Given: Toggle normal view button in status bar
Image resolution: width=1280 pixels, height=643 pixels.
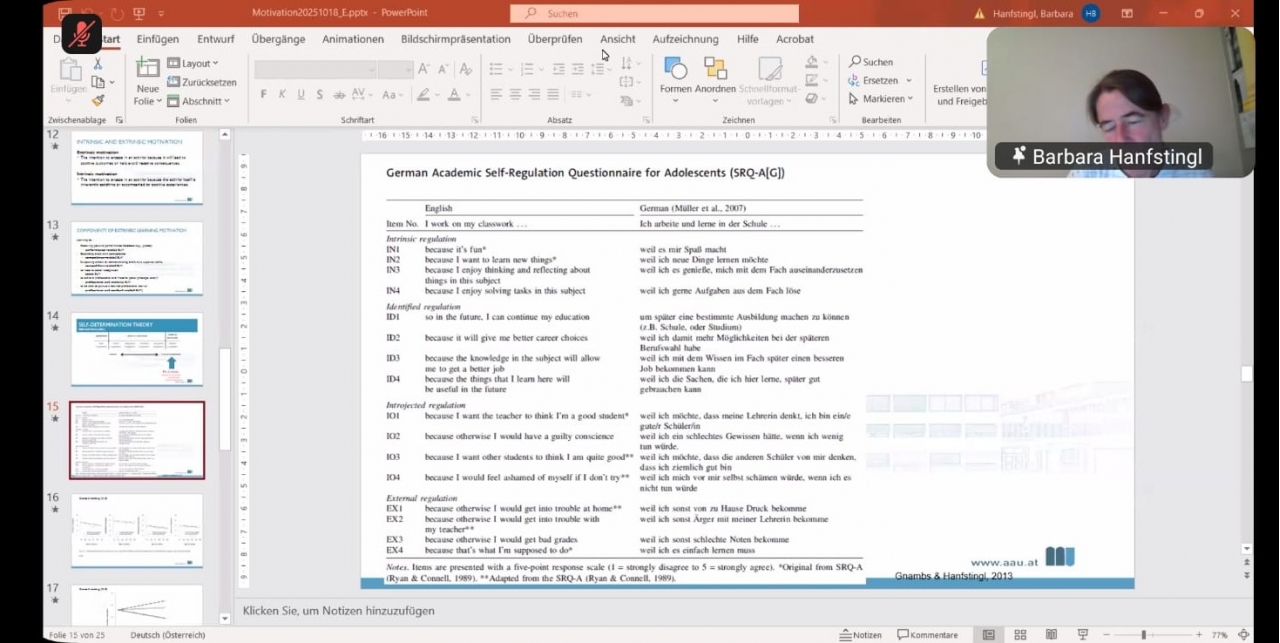Looking at the screenshot, I should coord(989,635).
